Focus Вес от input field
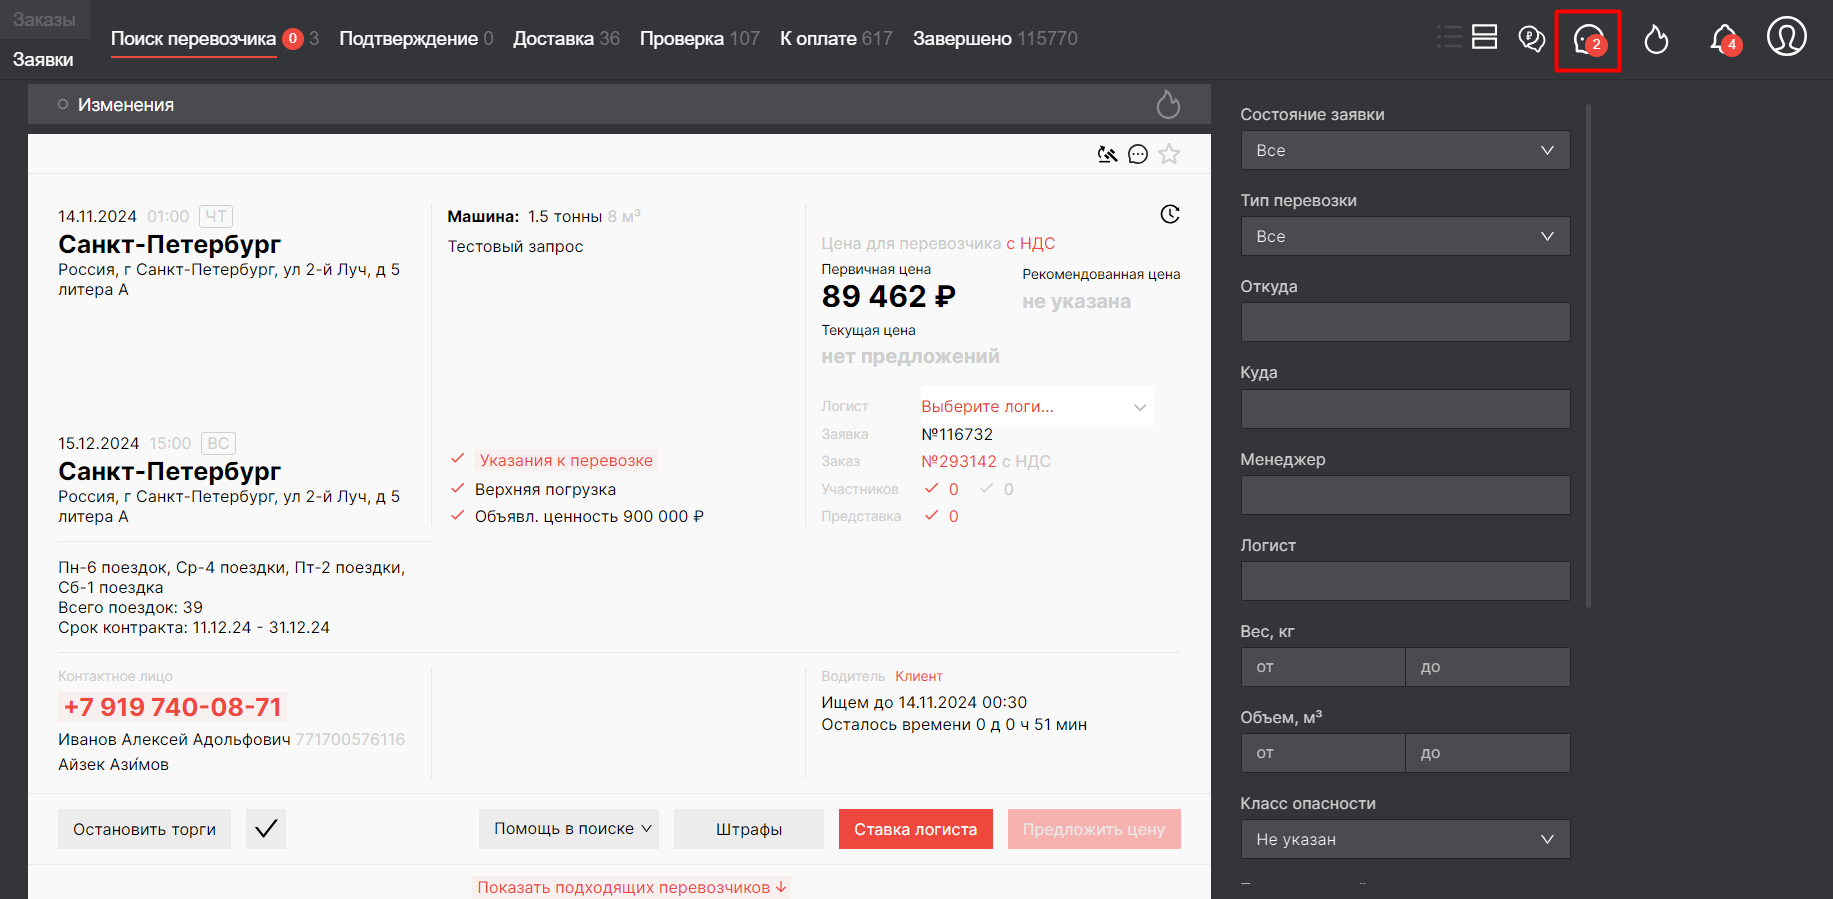1833x899 pixels. (1323, 667)
